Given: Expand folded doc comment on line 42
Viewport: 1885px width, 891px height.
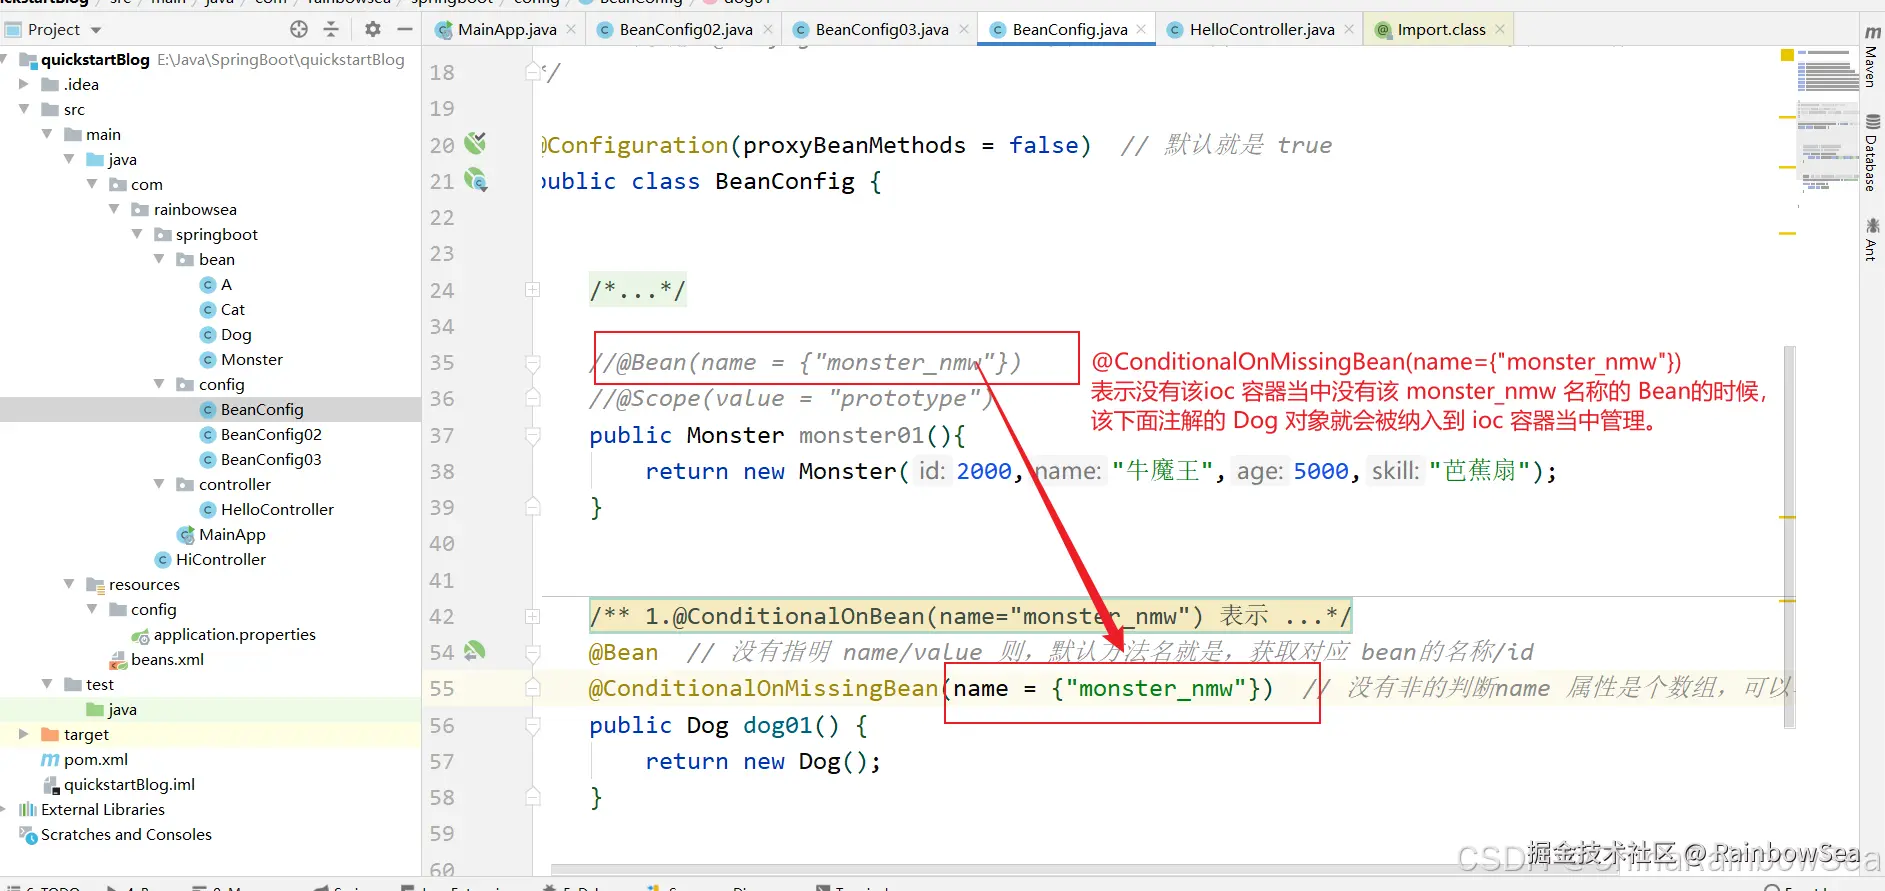Looking at the screenshot, I should coord(533,616).
